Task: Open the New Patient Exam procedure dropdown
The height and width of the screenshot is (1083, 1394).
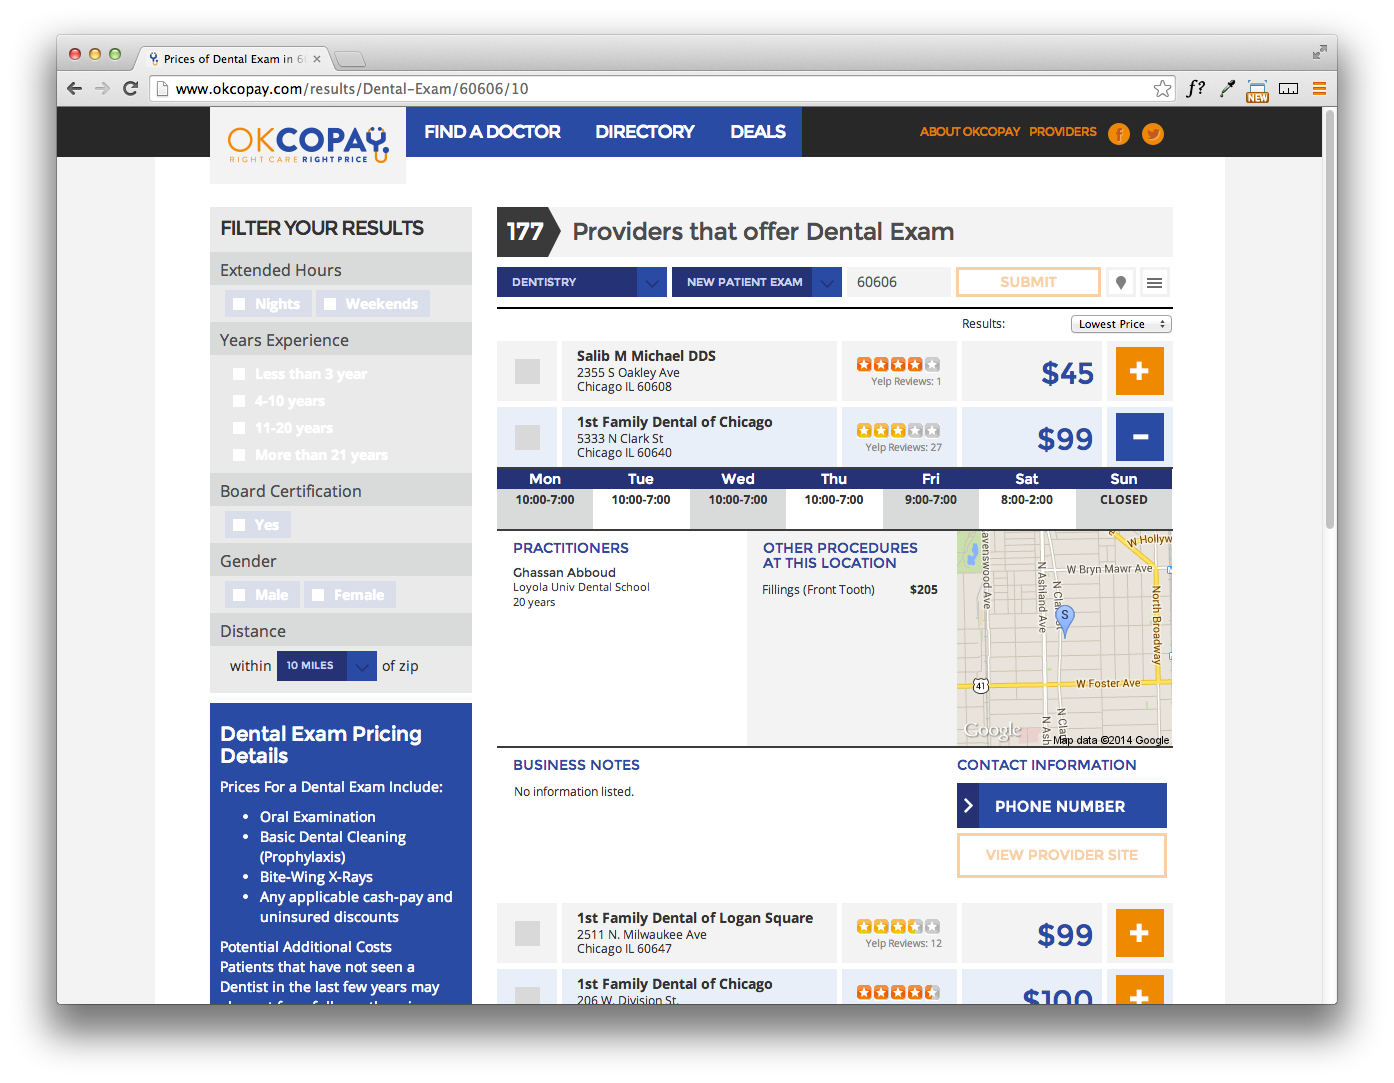Action: click(x=757, y=282)
